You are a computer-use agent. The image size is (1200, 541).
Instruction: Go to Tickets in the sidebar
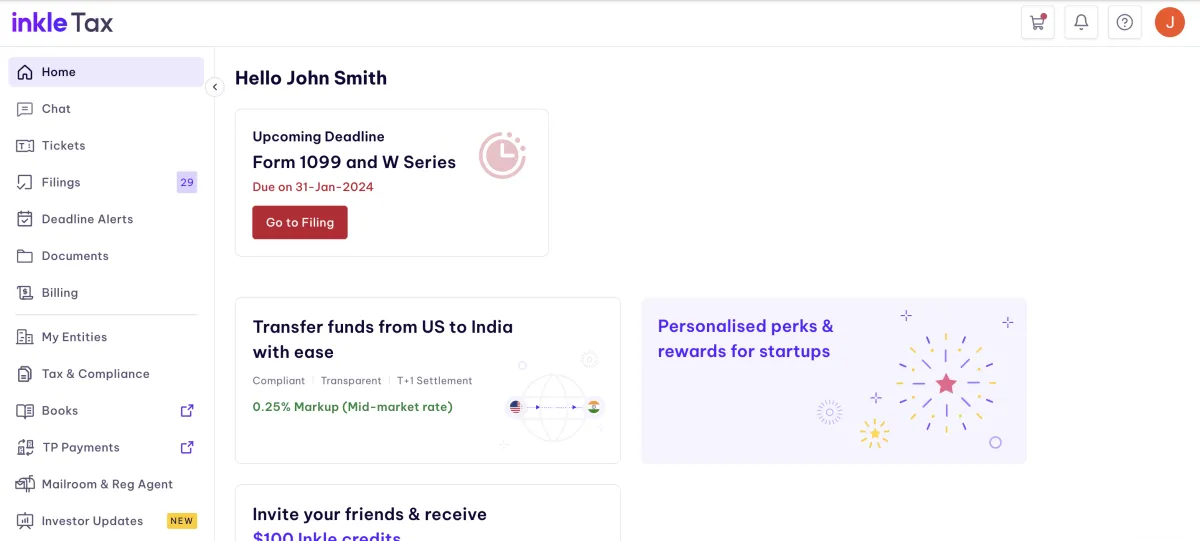click(x=63, y=146)
